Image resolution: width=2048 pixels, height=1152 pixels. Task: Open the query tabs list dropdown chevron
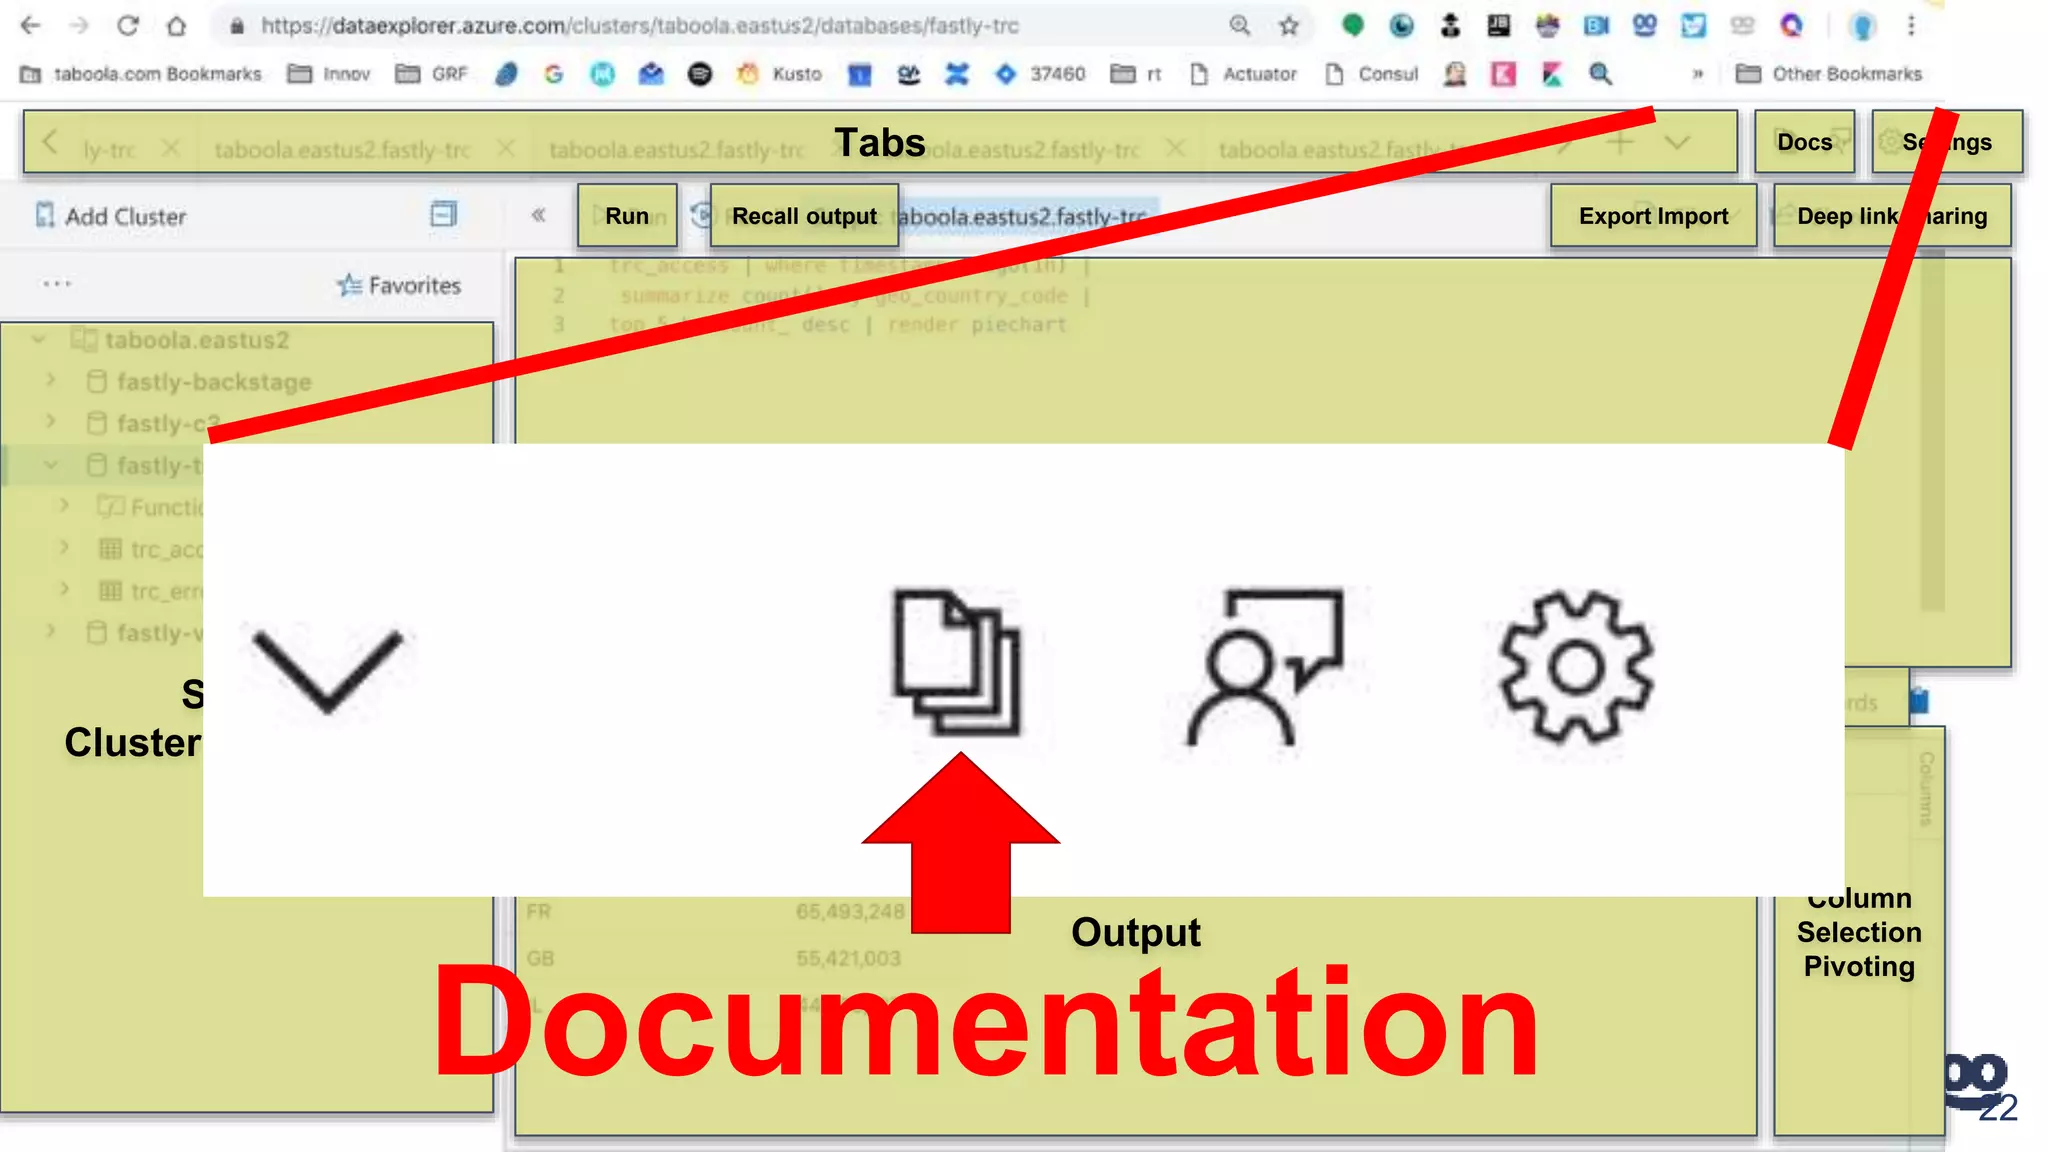(1677, 143)
